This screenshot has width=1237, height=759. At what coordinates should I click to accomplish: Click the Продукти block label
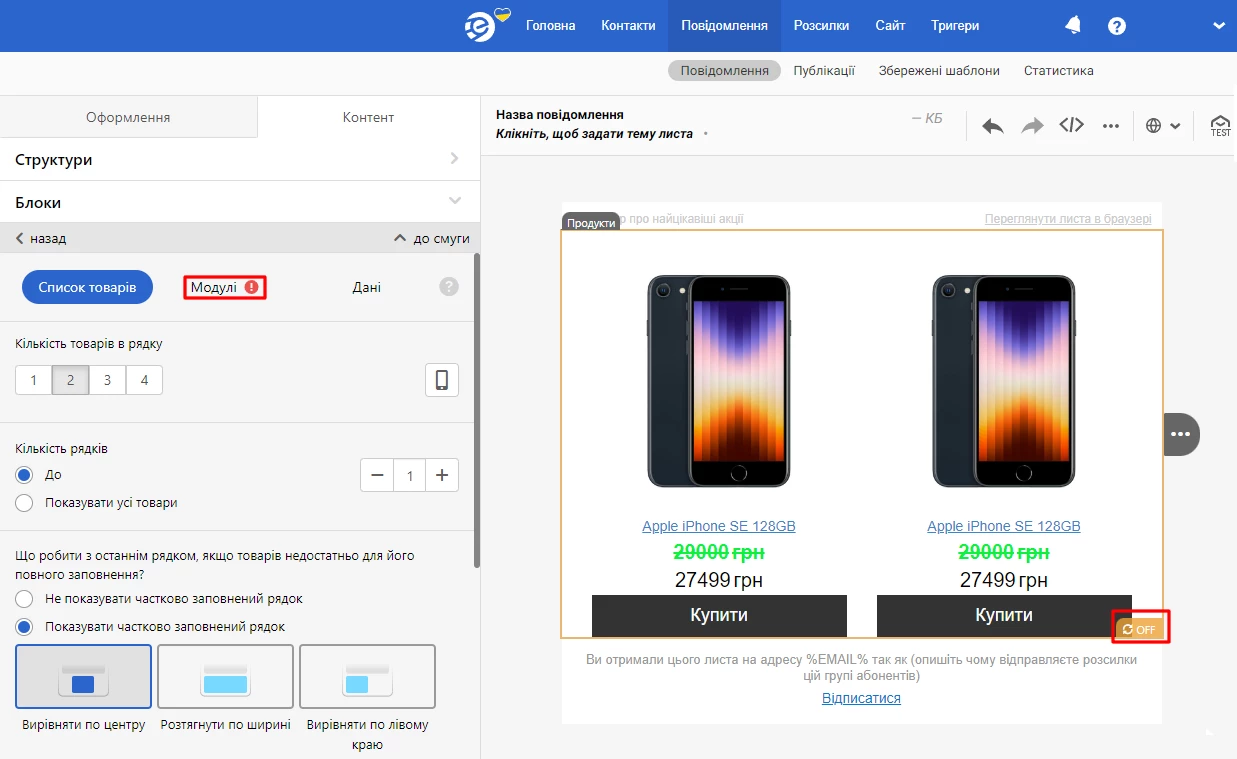tap(591, 223)
